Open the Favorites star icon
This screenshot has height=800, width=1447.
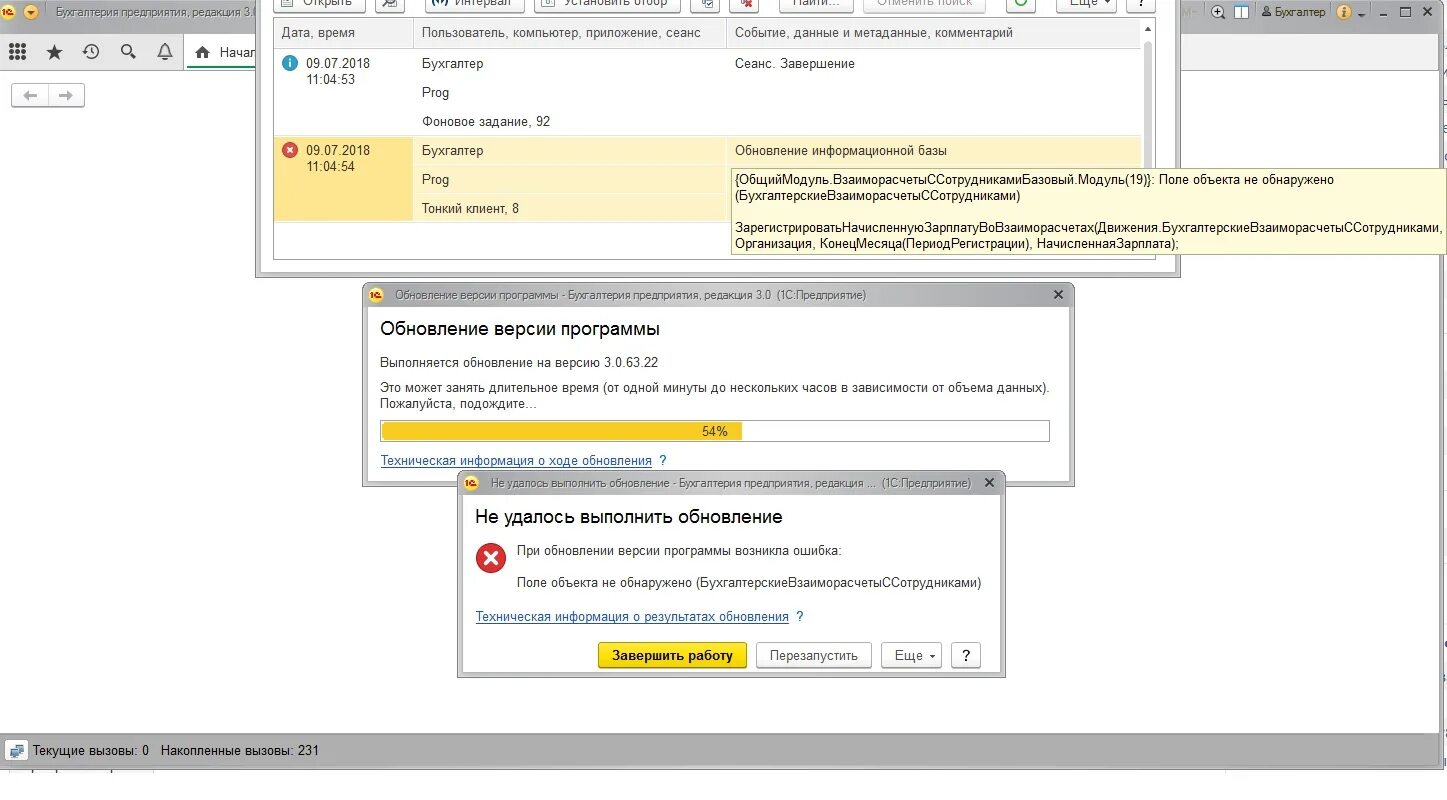tap(54, 52)
